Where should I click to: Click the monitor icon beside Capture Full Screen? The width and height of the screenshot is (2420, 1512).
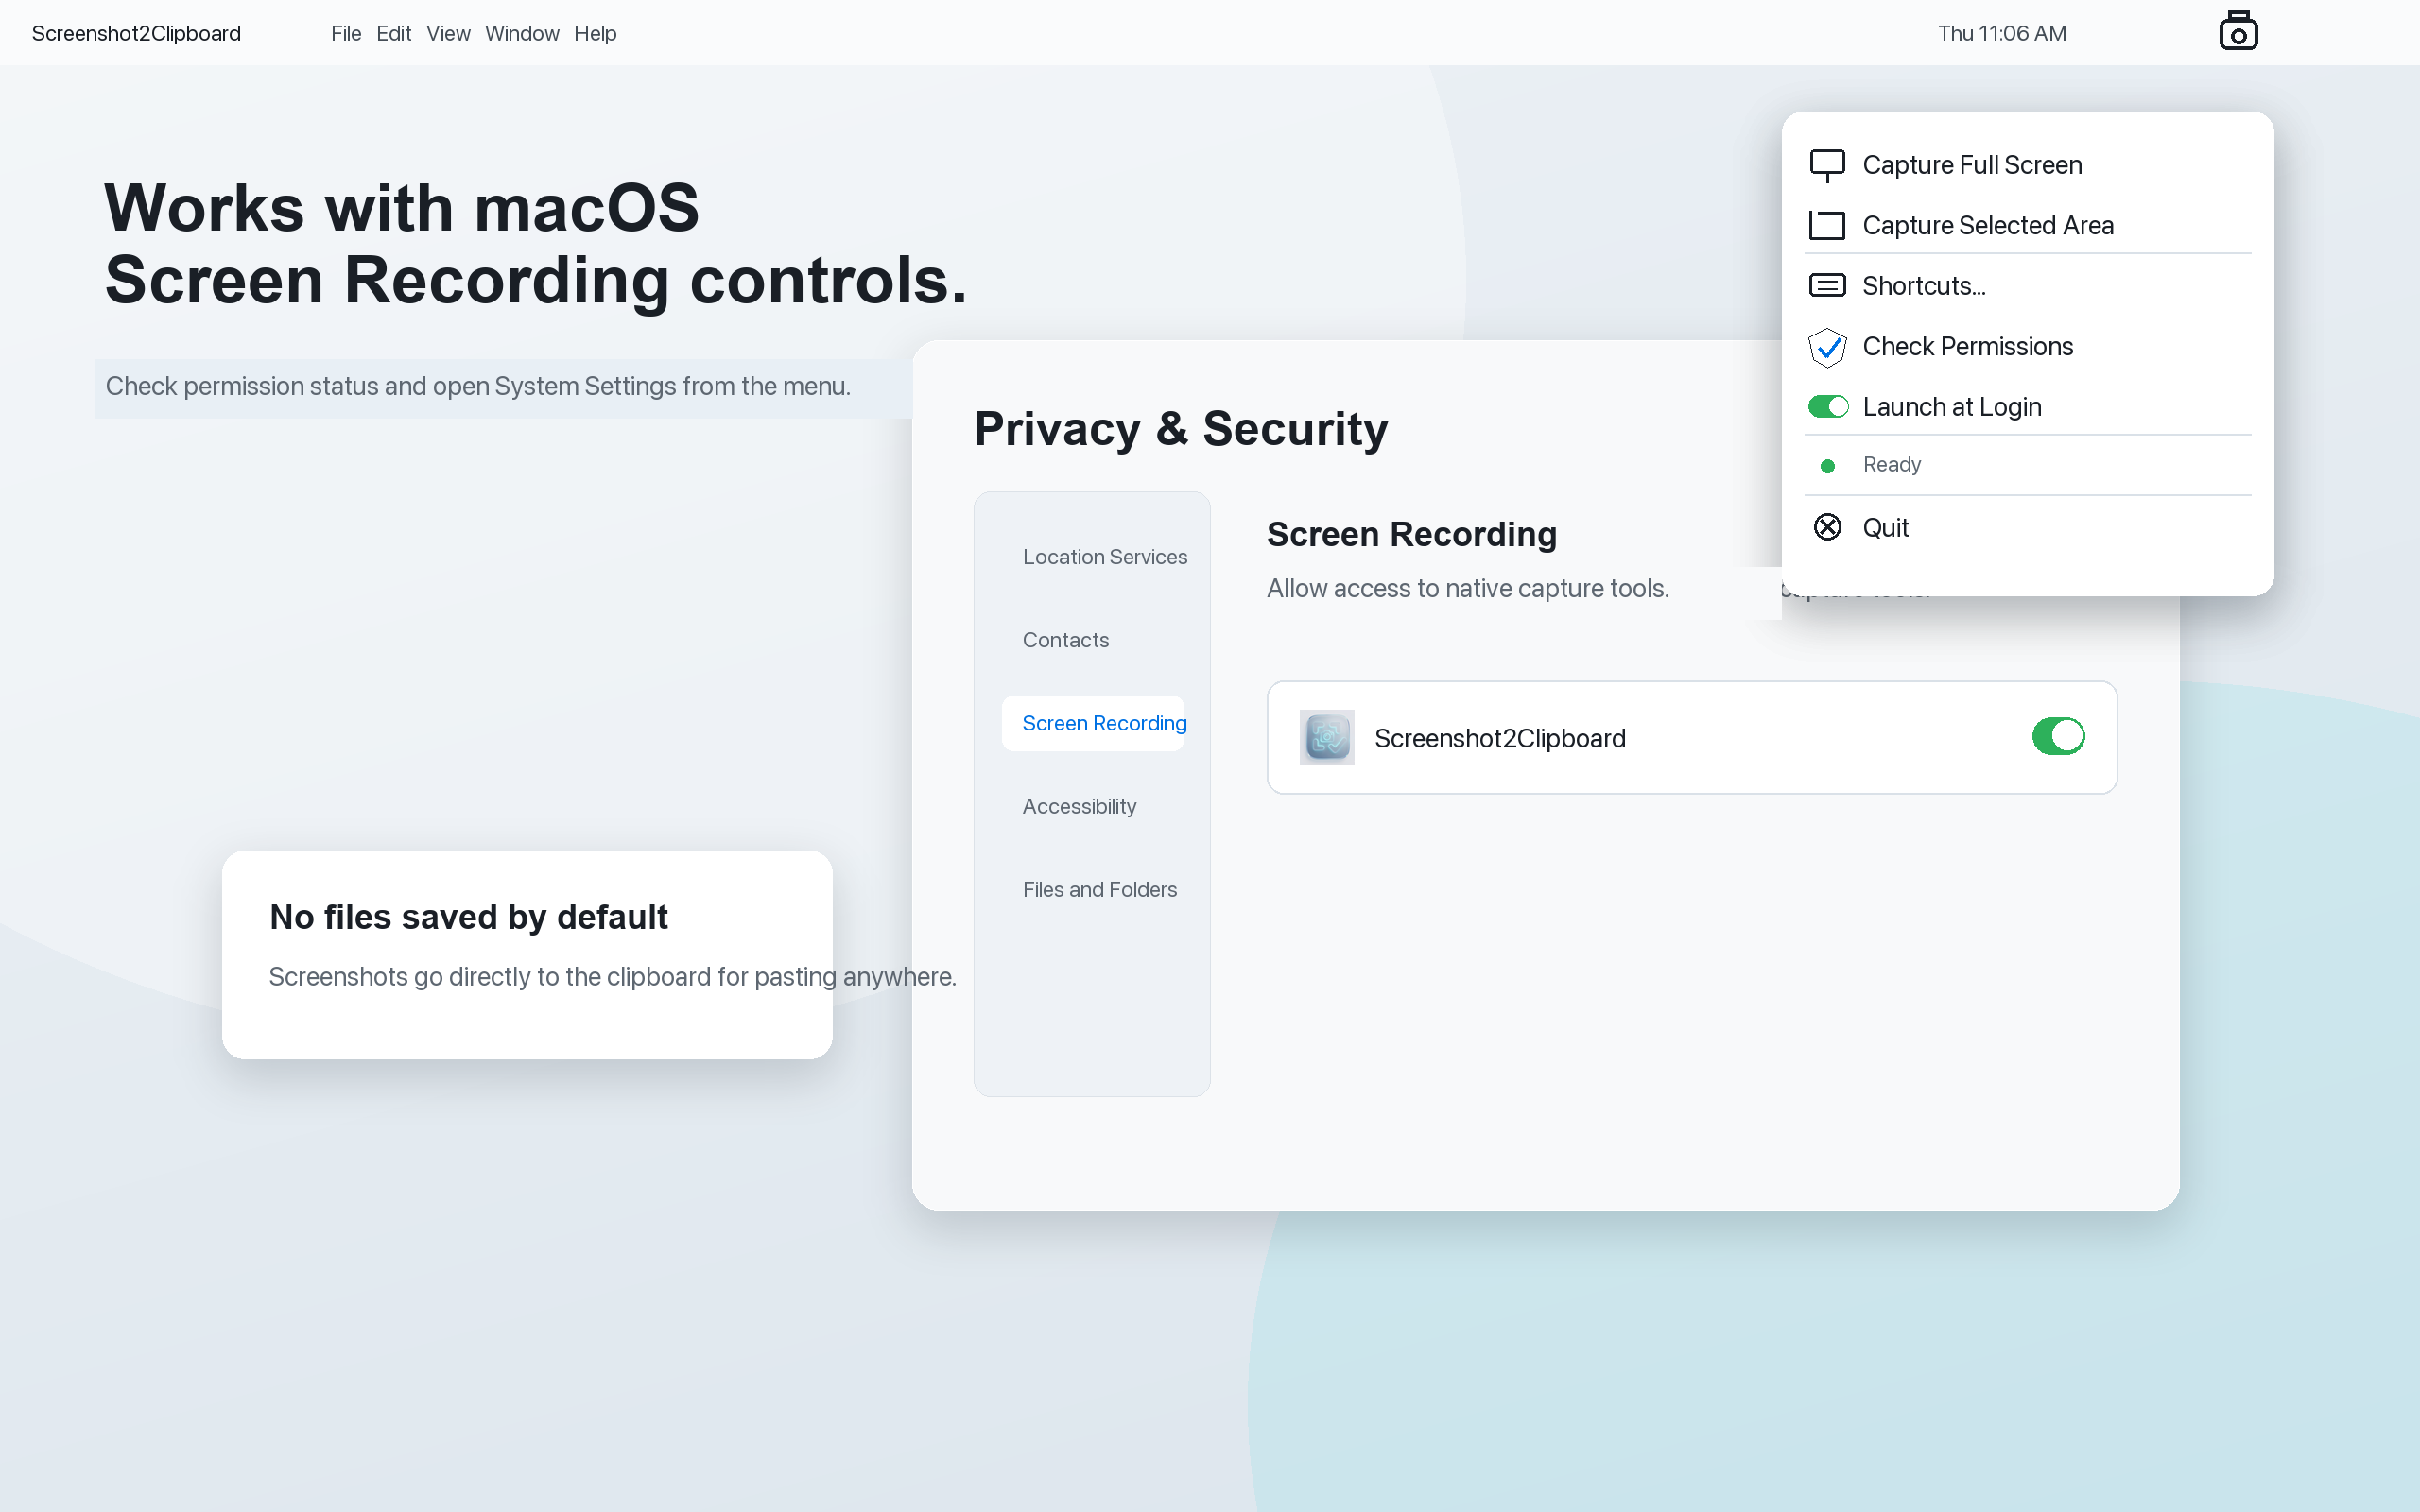pyautogui.click(x=1827, y=166)
